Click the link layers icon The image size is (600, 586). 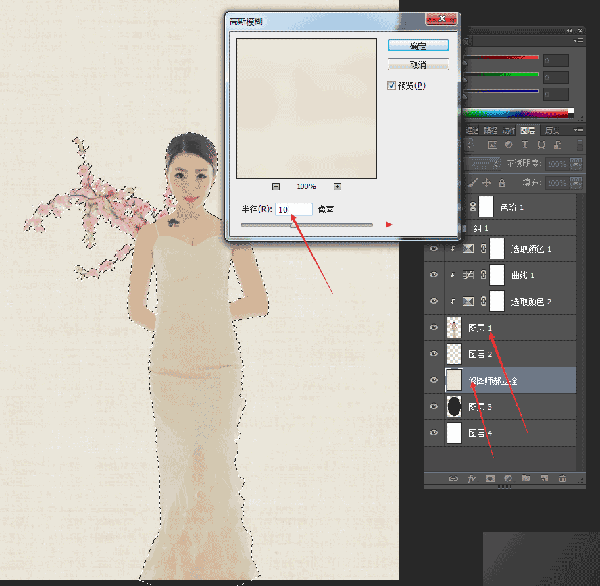[x=453, y=478]
